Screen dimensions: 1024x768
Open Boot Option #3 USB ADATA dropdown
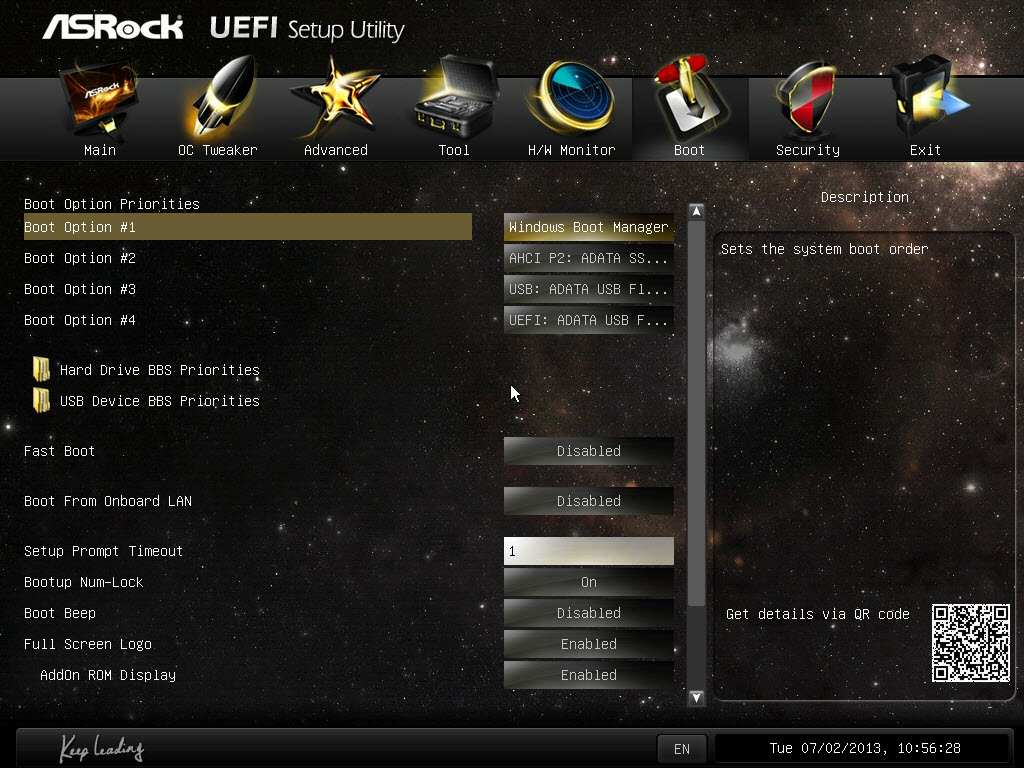tap(588, 289)
